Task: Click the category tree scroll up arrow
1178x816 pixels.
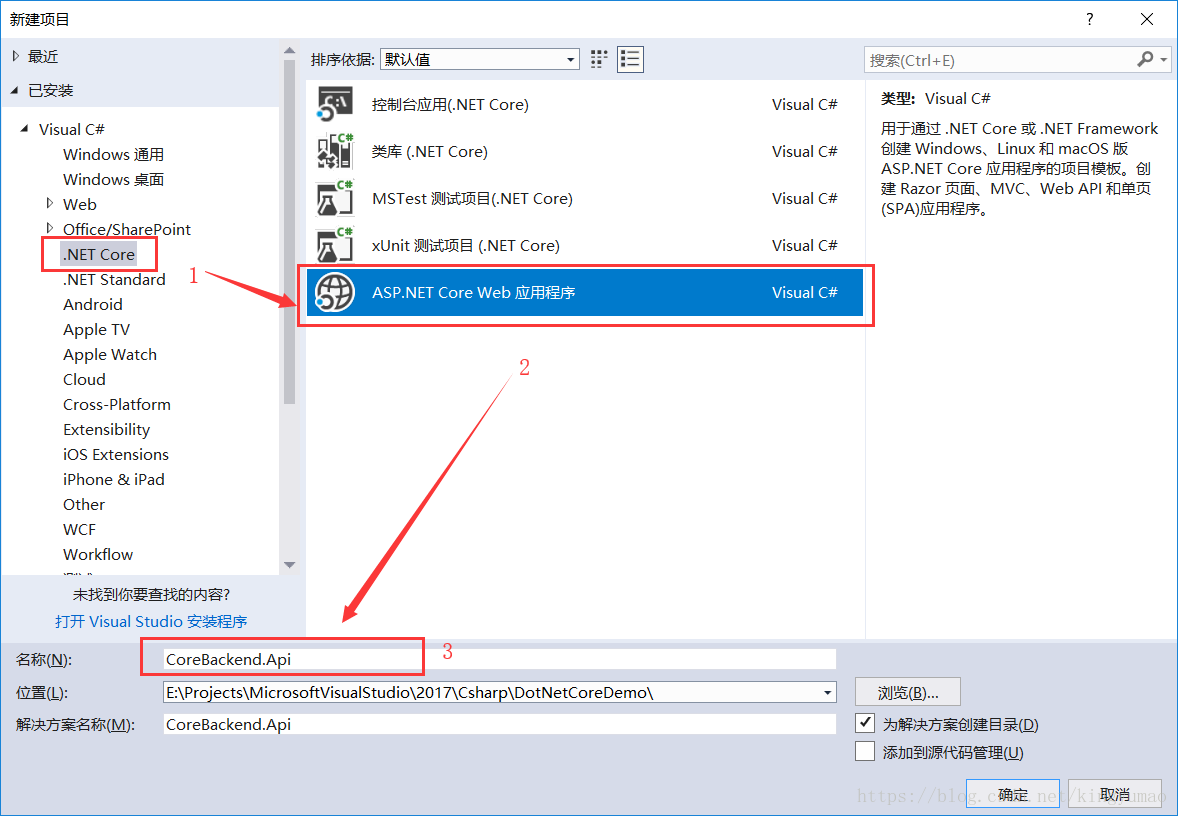Action: tap(289, 50)
